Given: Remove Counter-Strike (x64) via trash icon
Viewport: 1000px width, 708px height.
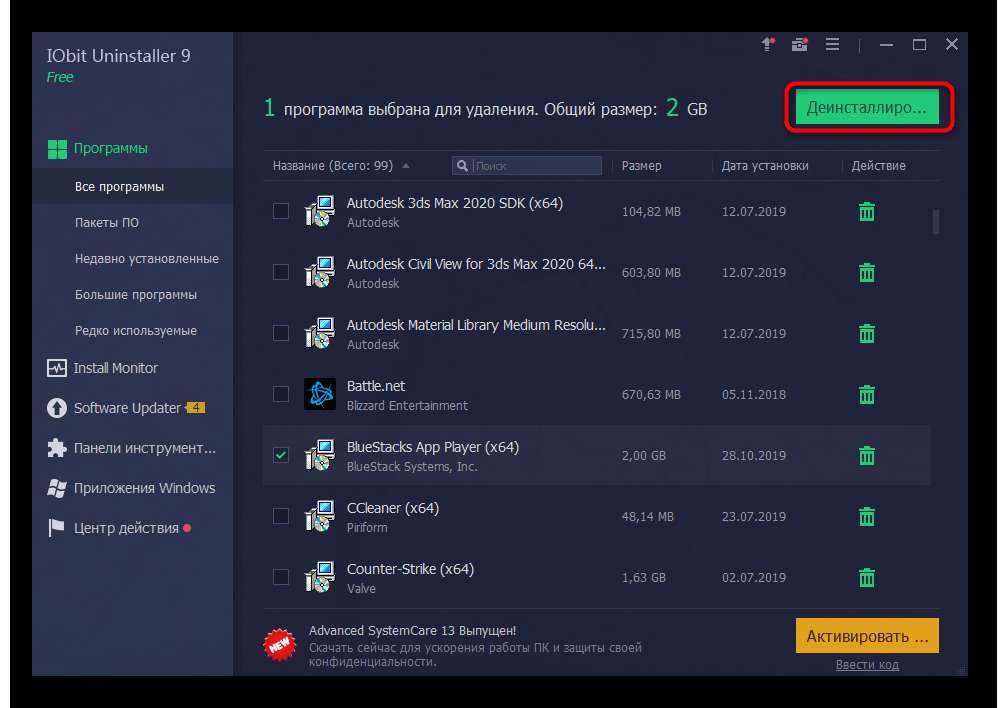Looking at the screenshot, I should click(867, 577).
